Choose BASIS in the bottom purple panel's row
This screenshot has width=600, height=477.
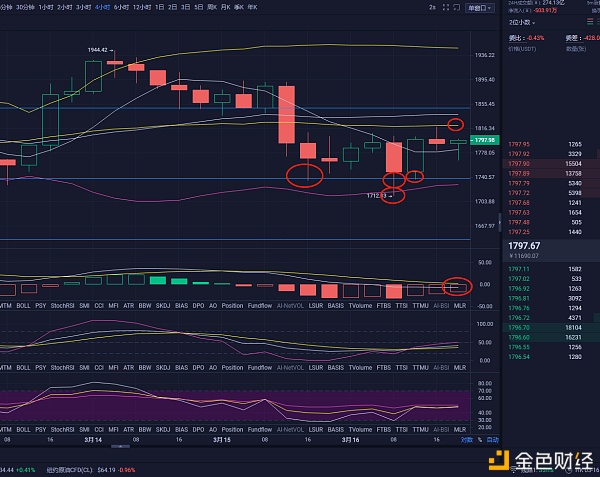(336, 430)
